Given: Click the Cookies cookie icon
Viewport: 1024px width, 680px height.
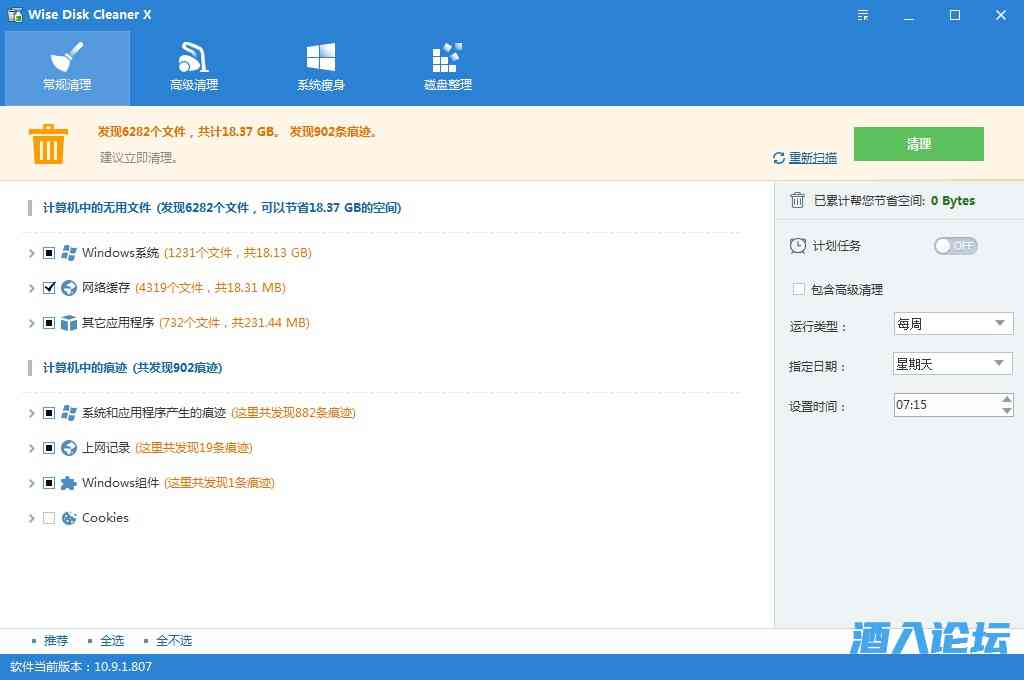Looking at the screenshot, I should [x=69, y=518].
